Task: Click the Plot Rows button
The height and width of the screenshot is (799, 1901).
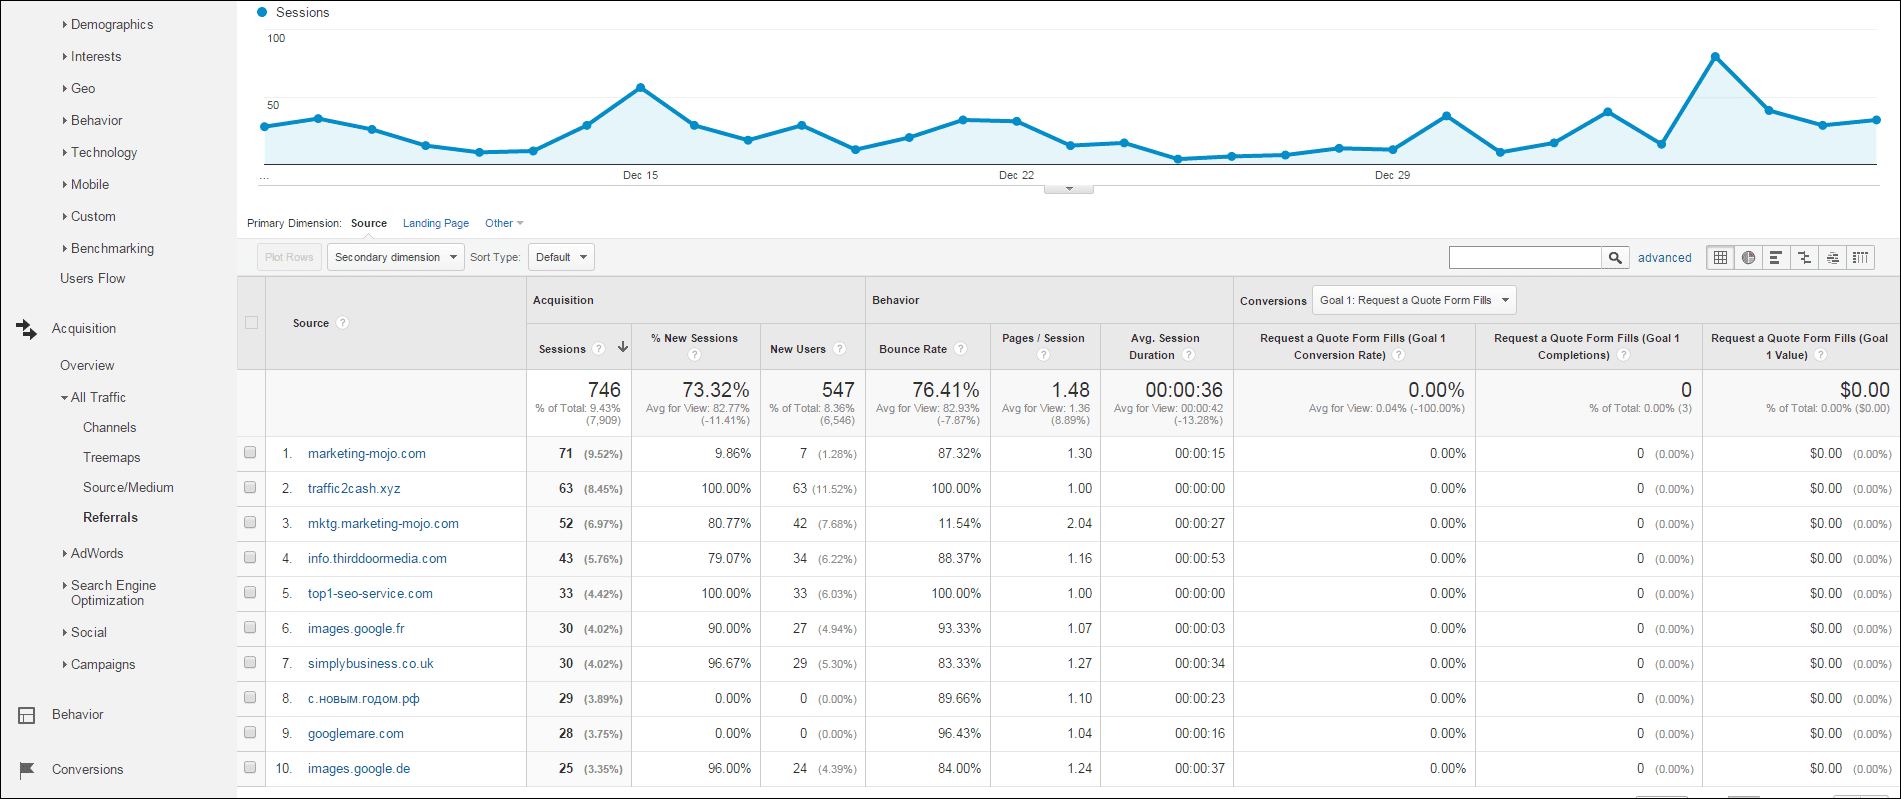Action: 289,257
